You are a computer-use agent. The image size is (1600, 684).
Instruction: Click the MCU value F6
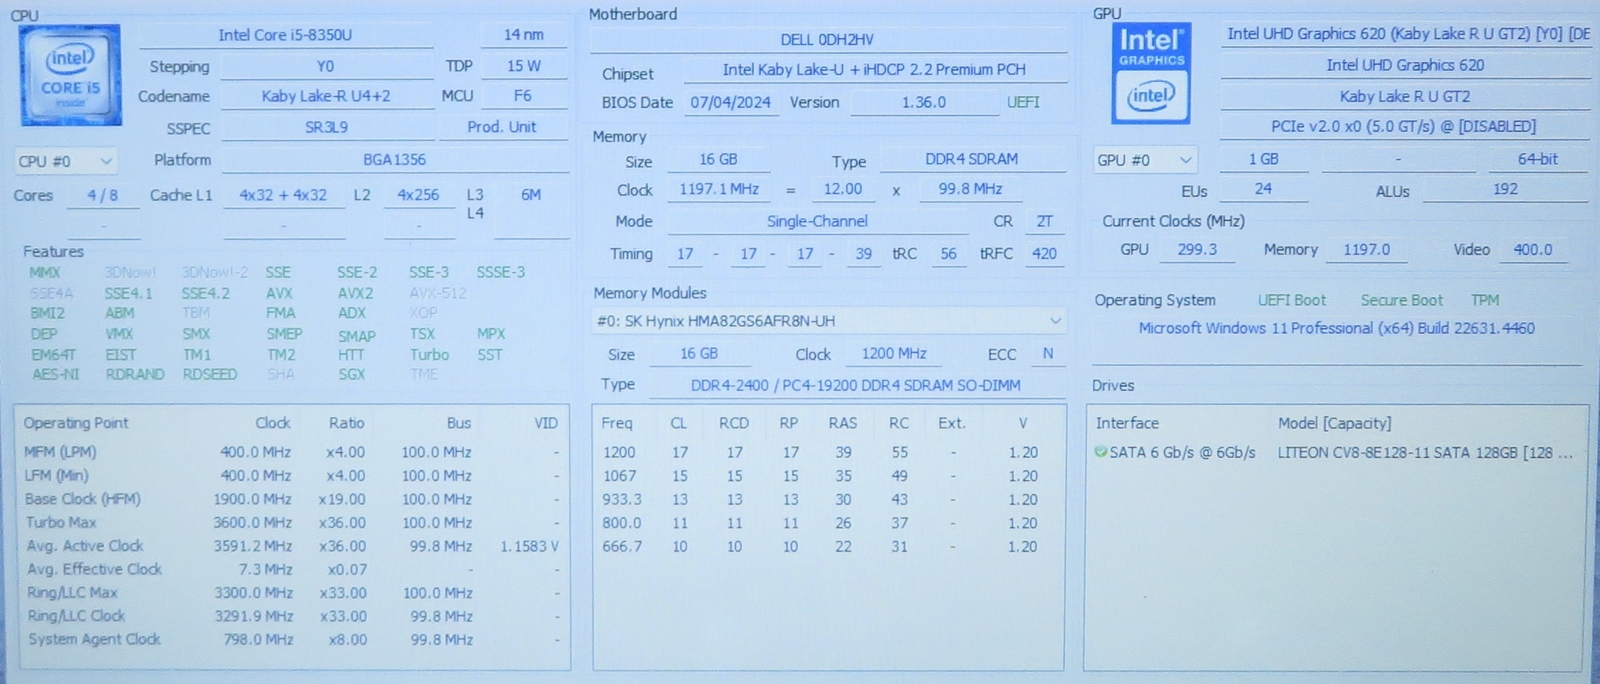coord(523,96)
